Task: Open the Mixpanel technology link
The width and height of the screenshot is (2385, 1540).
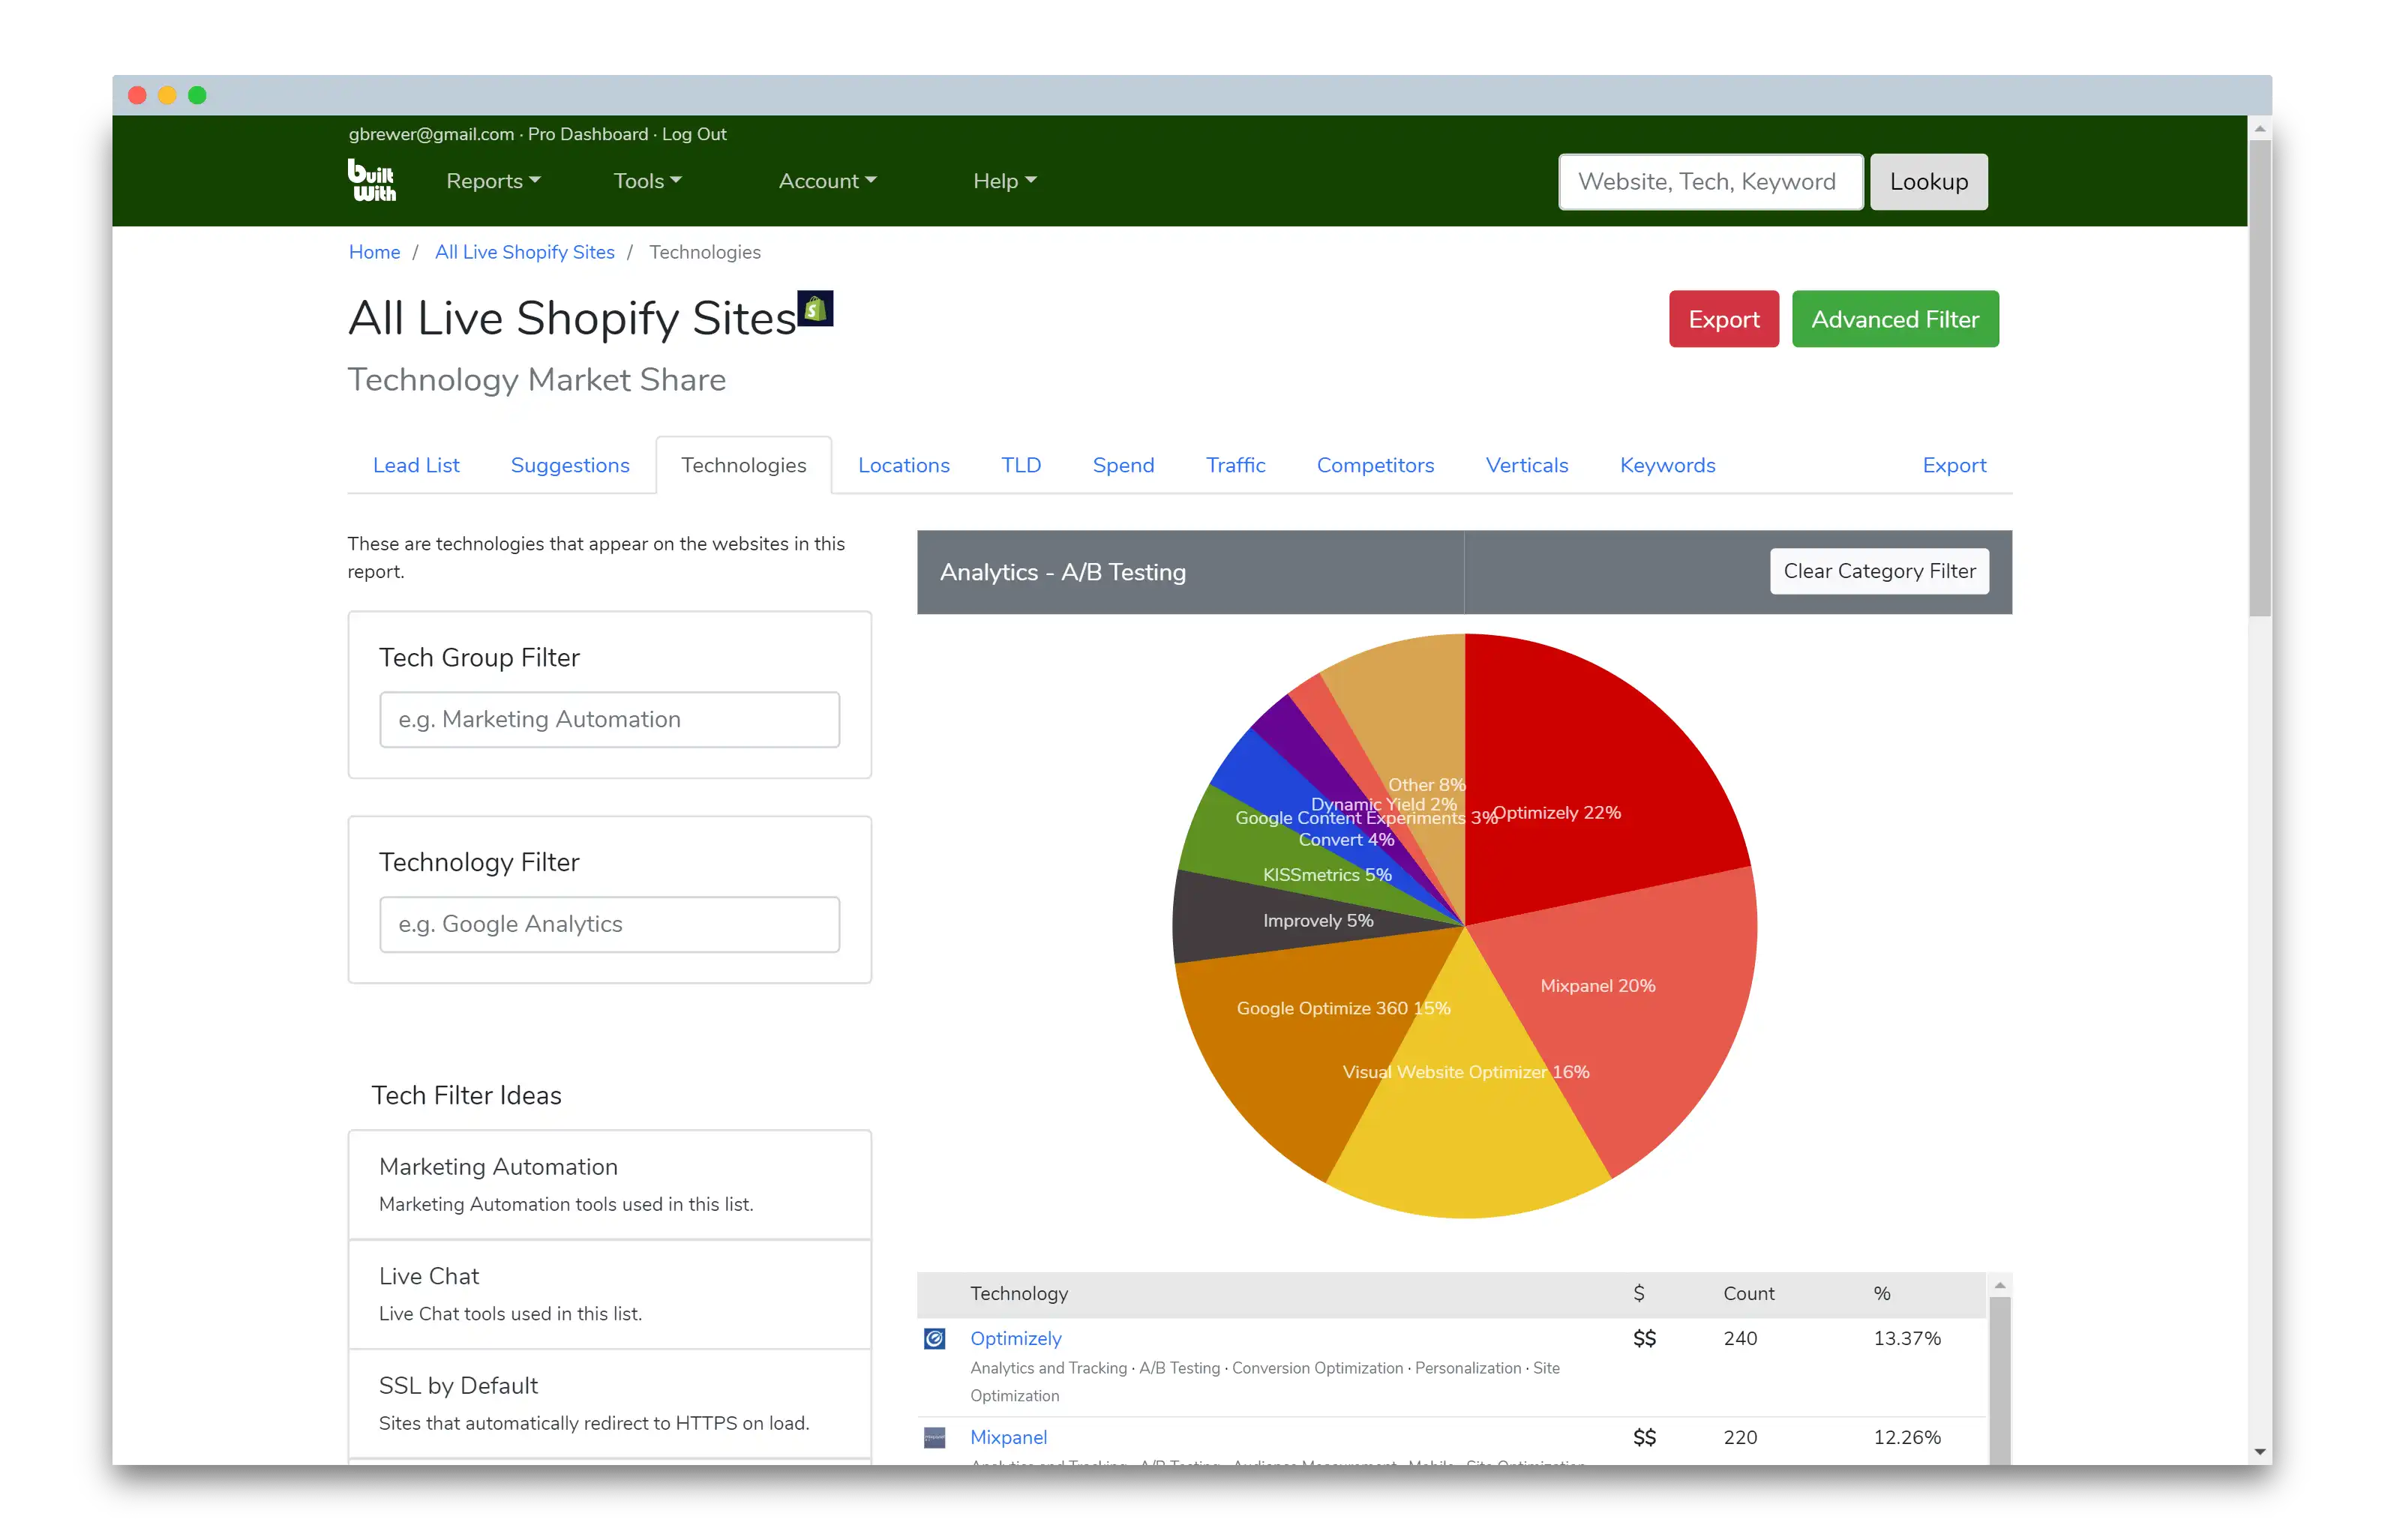Action: (x=1008, y=1437)
